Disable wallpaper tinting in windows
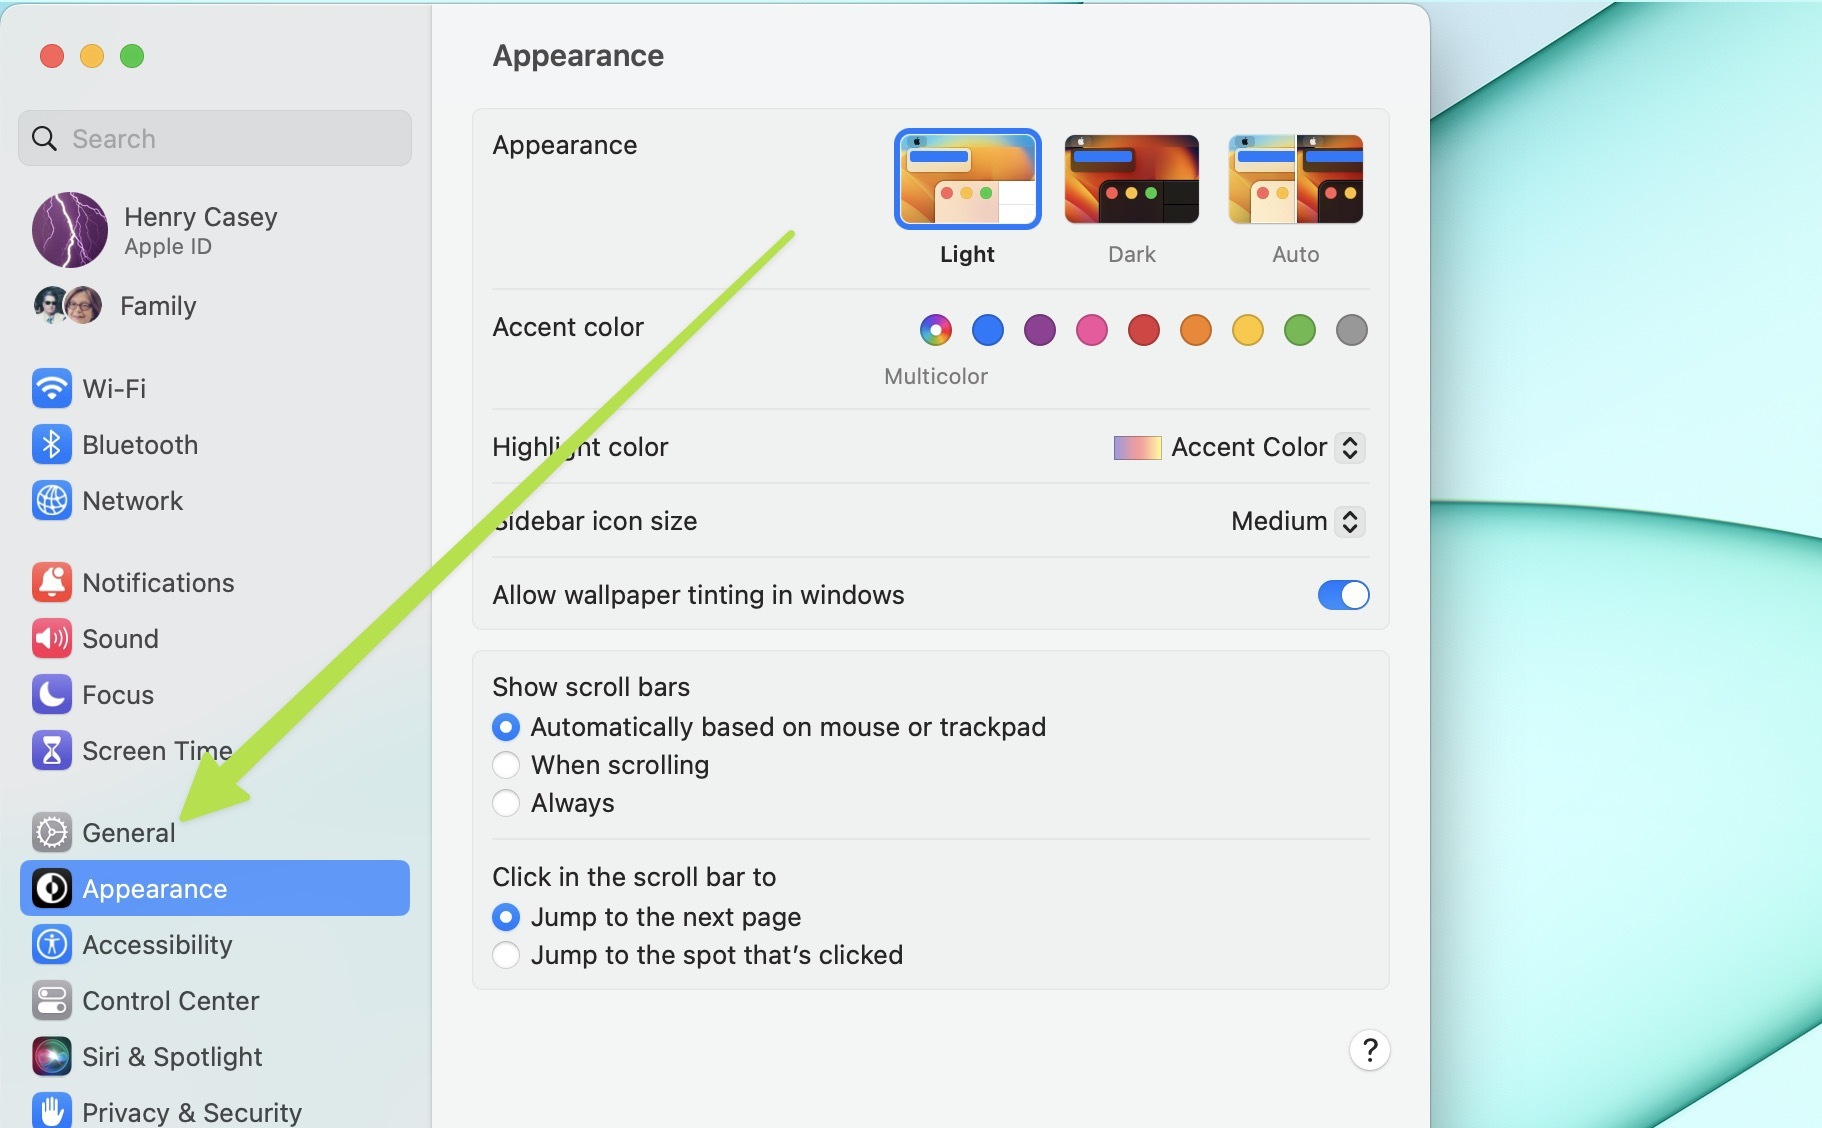Viewport: 1822px width, 1128px height. point(1343,595)
